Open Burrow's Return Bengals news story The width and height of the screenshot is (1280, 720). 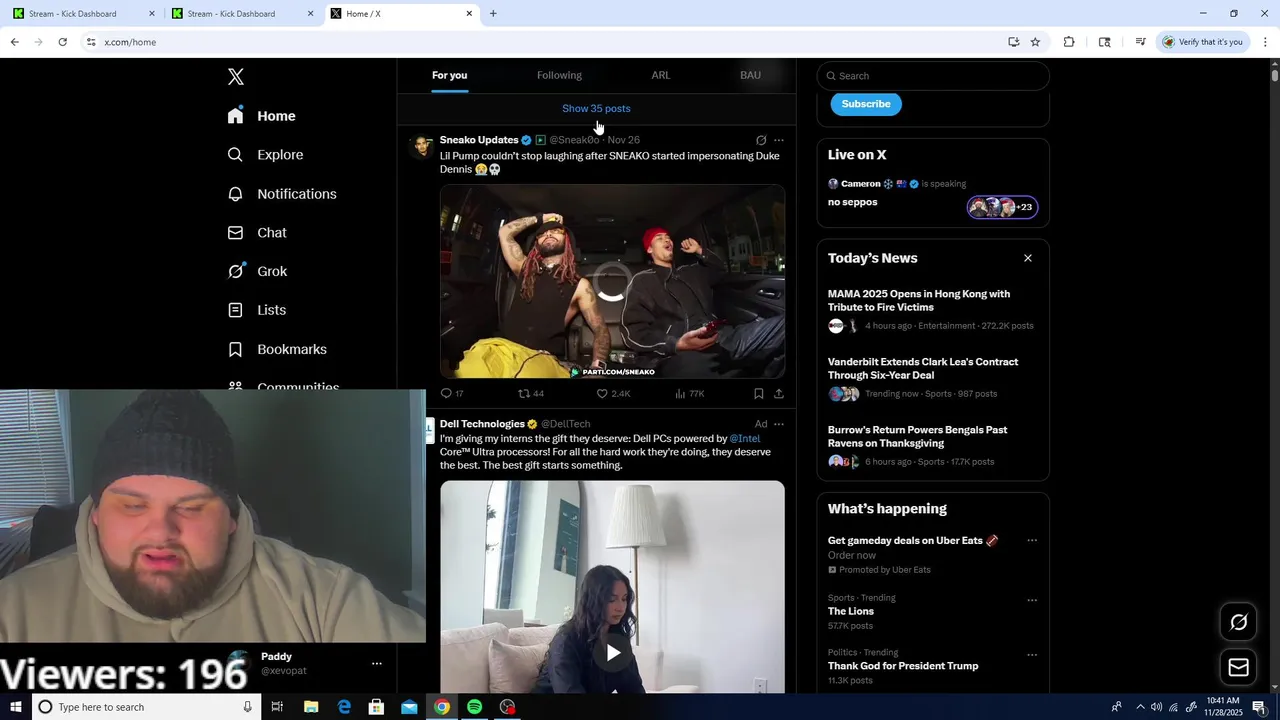[933, 446]
